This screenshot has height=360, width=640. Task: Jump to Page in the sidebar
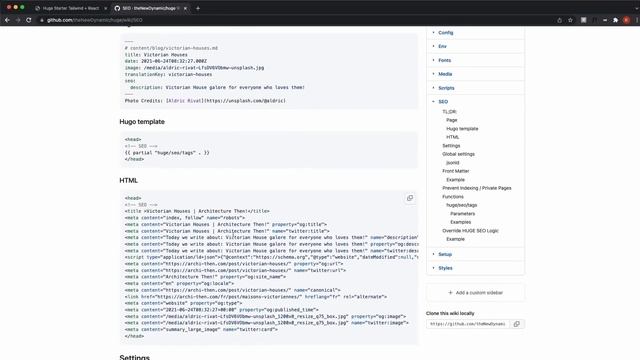click(451, 120)
